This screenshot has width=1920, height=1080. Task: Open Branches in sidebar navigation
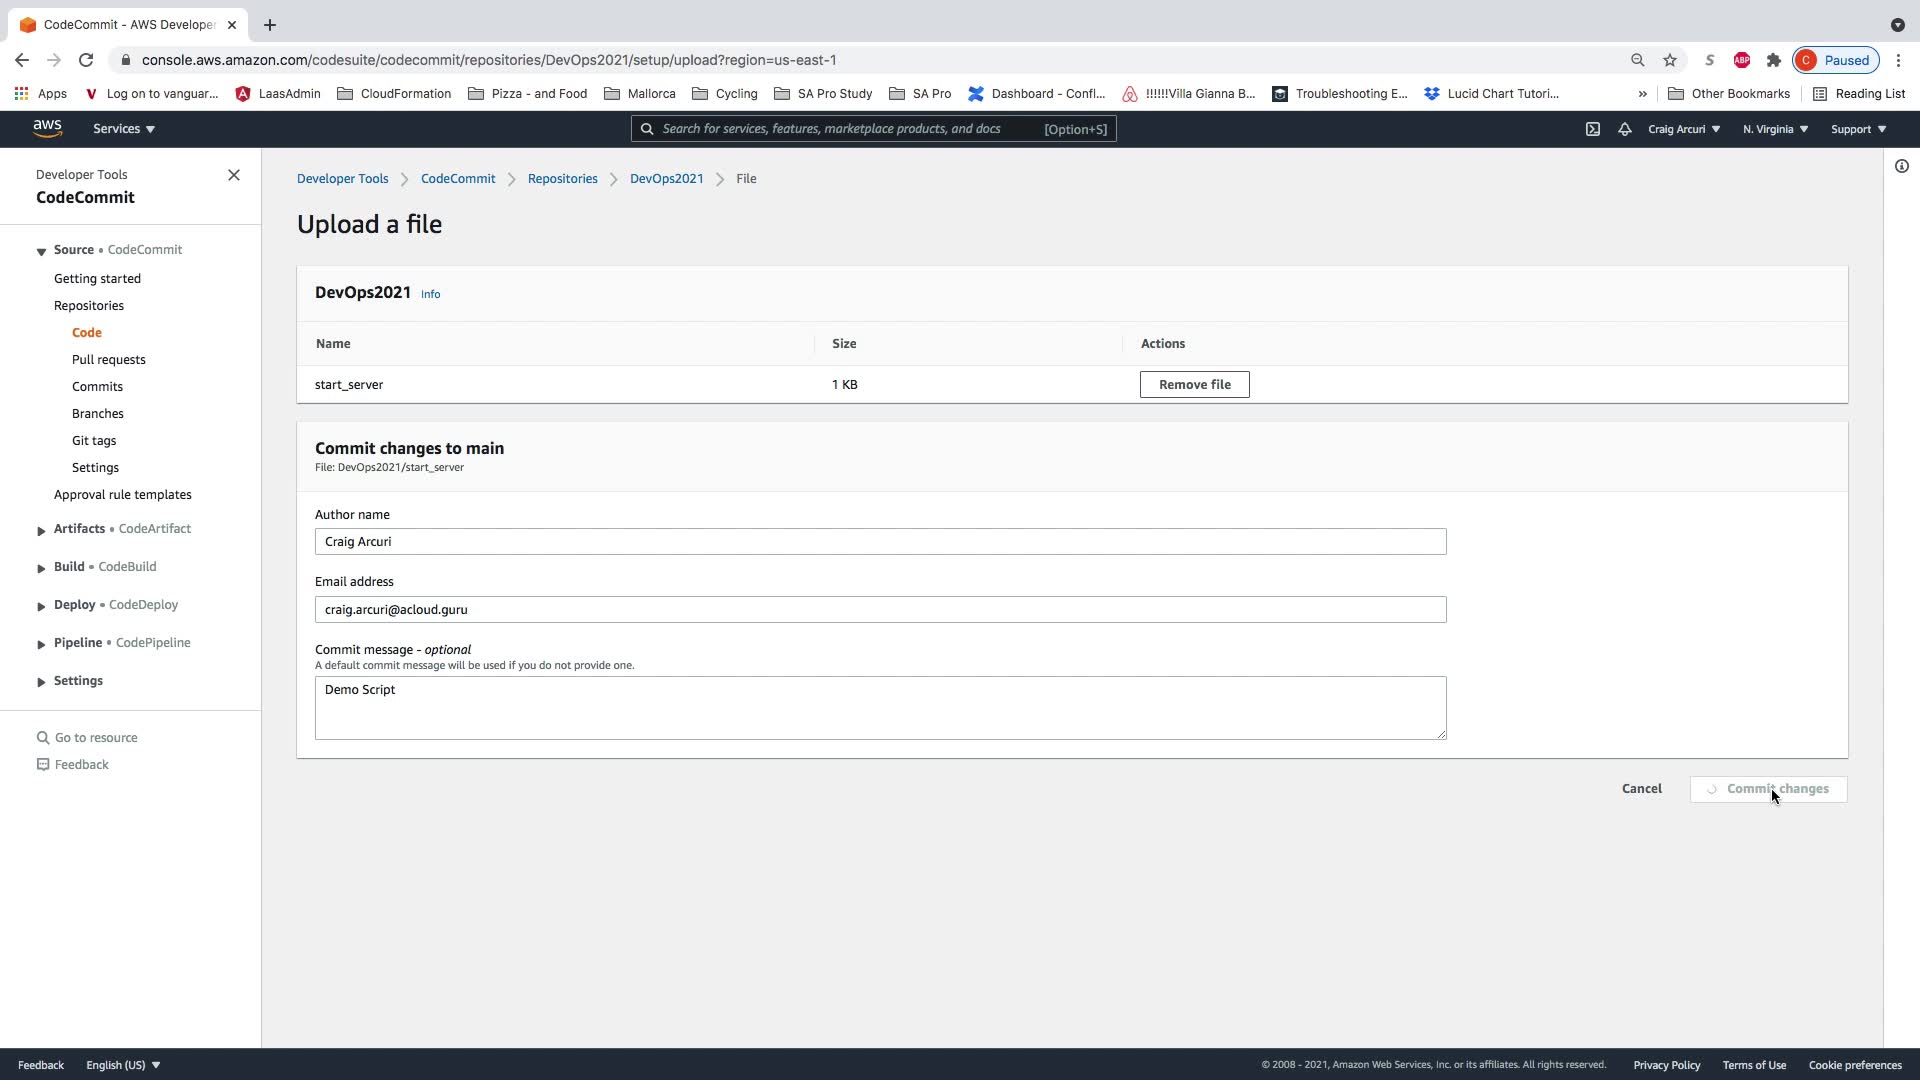pyautogui.click(x=98, y=414)
